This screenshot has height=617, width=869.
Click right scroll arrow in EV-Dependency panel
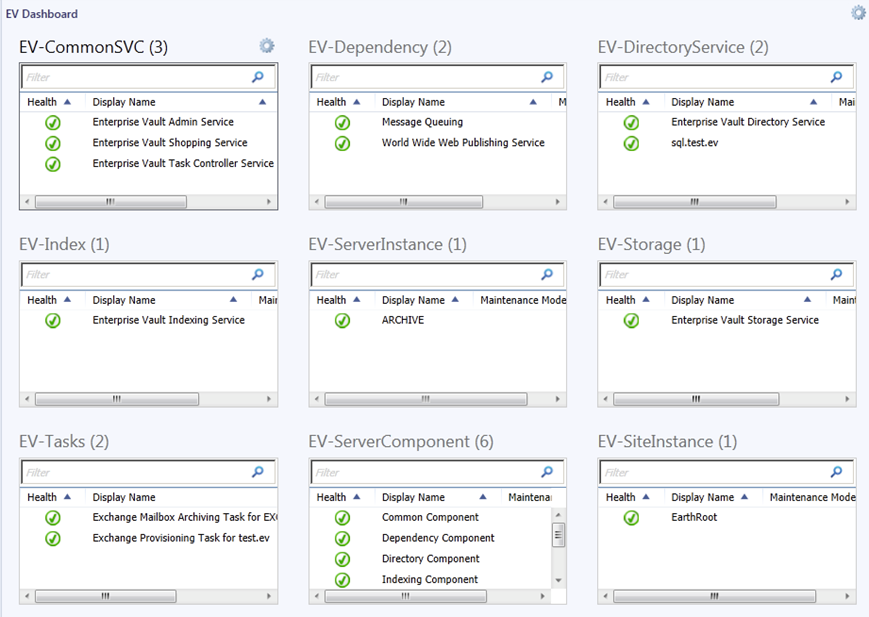coord(558,202)
